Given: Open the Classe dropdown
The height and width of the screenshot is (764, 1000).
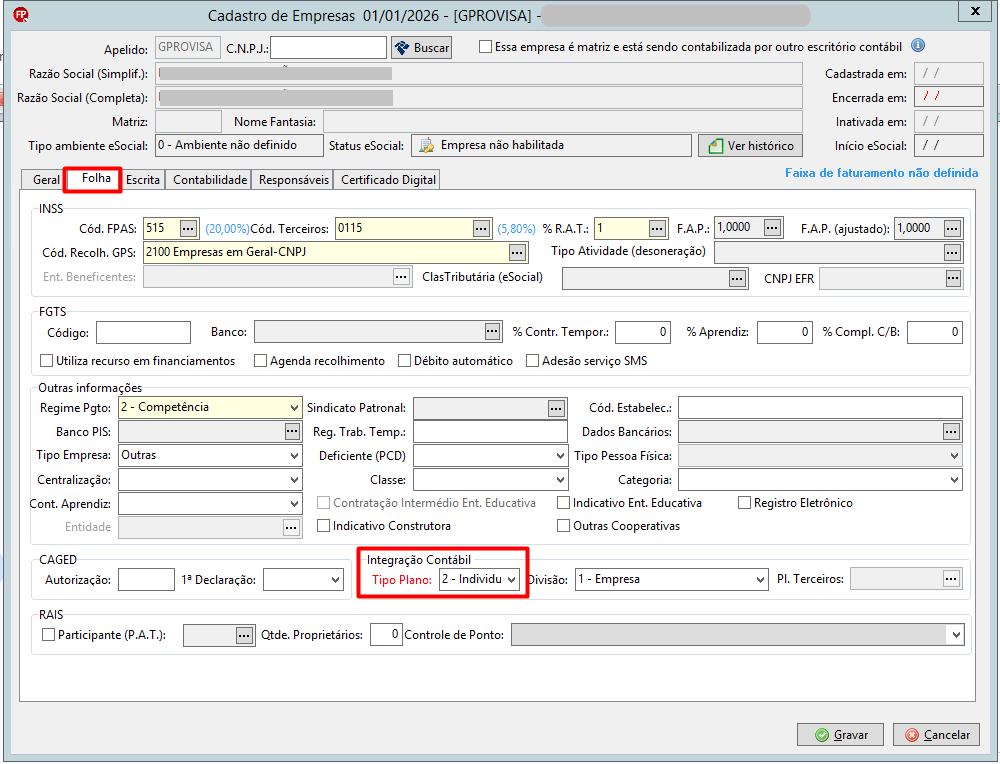Looking at the screenshot, I should coord(560,480).
